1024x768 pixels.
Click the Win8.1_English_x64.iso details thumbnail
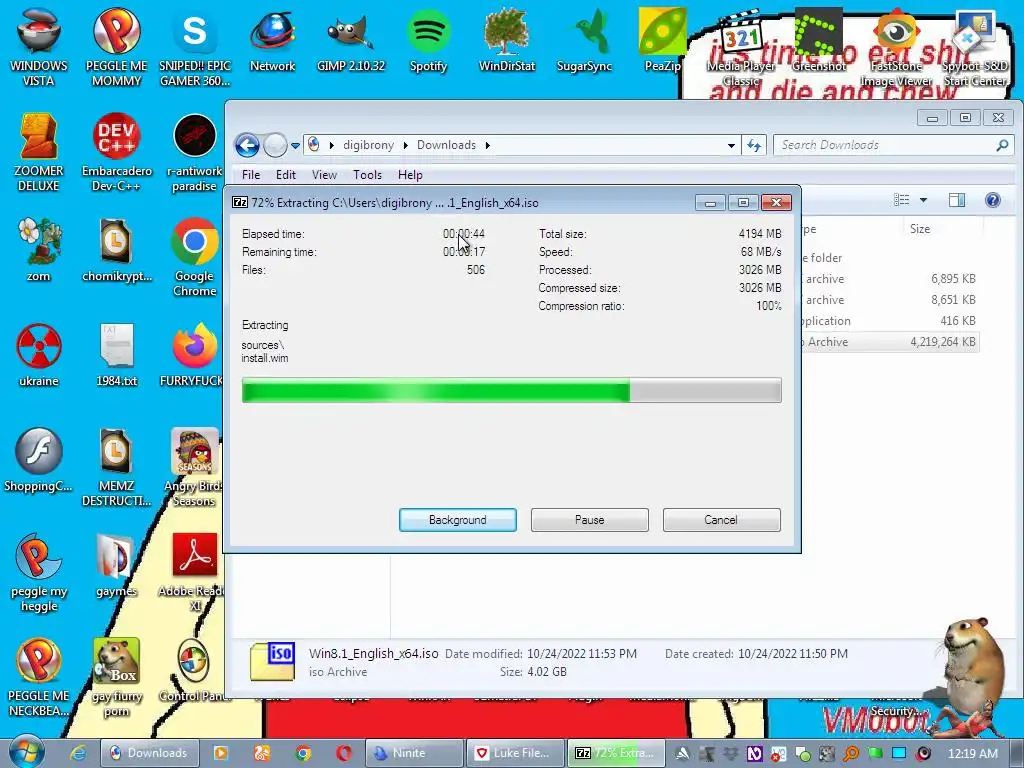click(x=272, y=662)
